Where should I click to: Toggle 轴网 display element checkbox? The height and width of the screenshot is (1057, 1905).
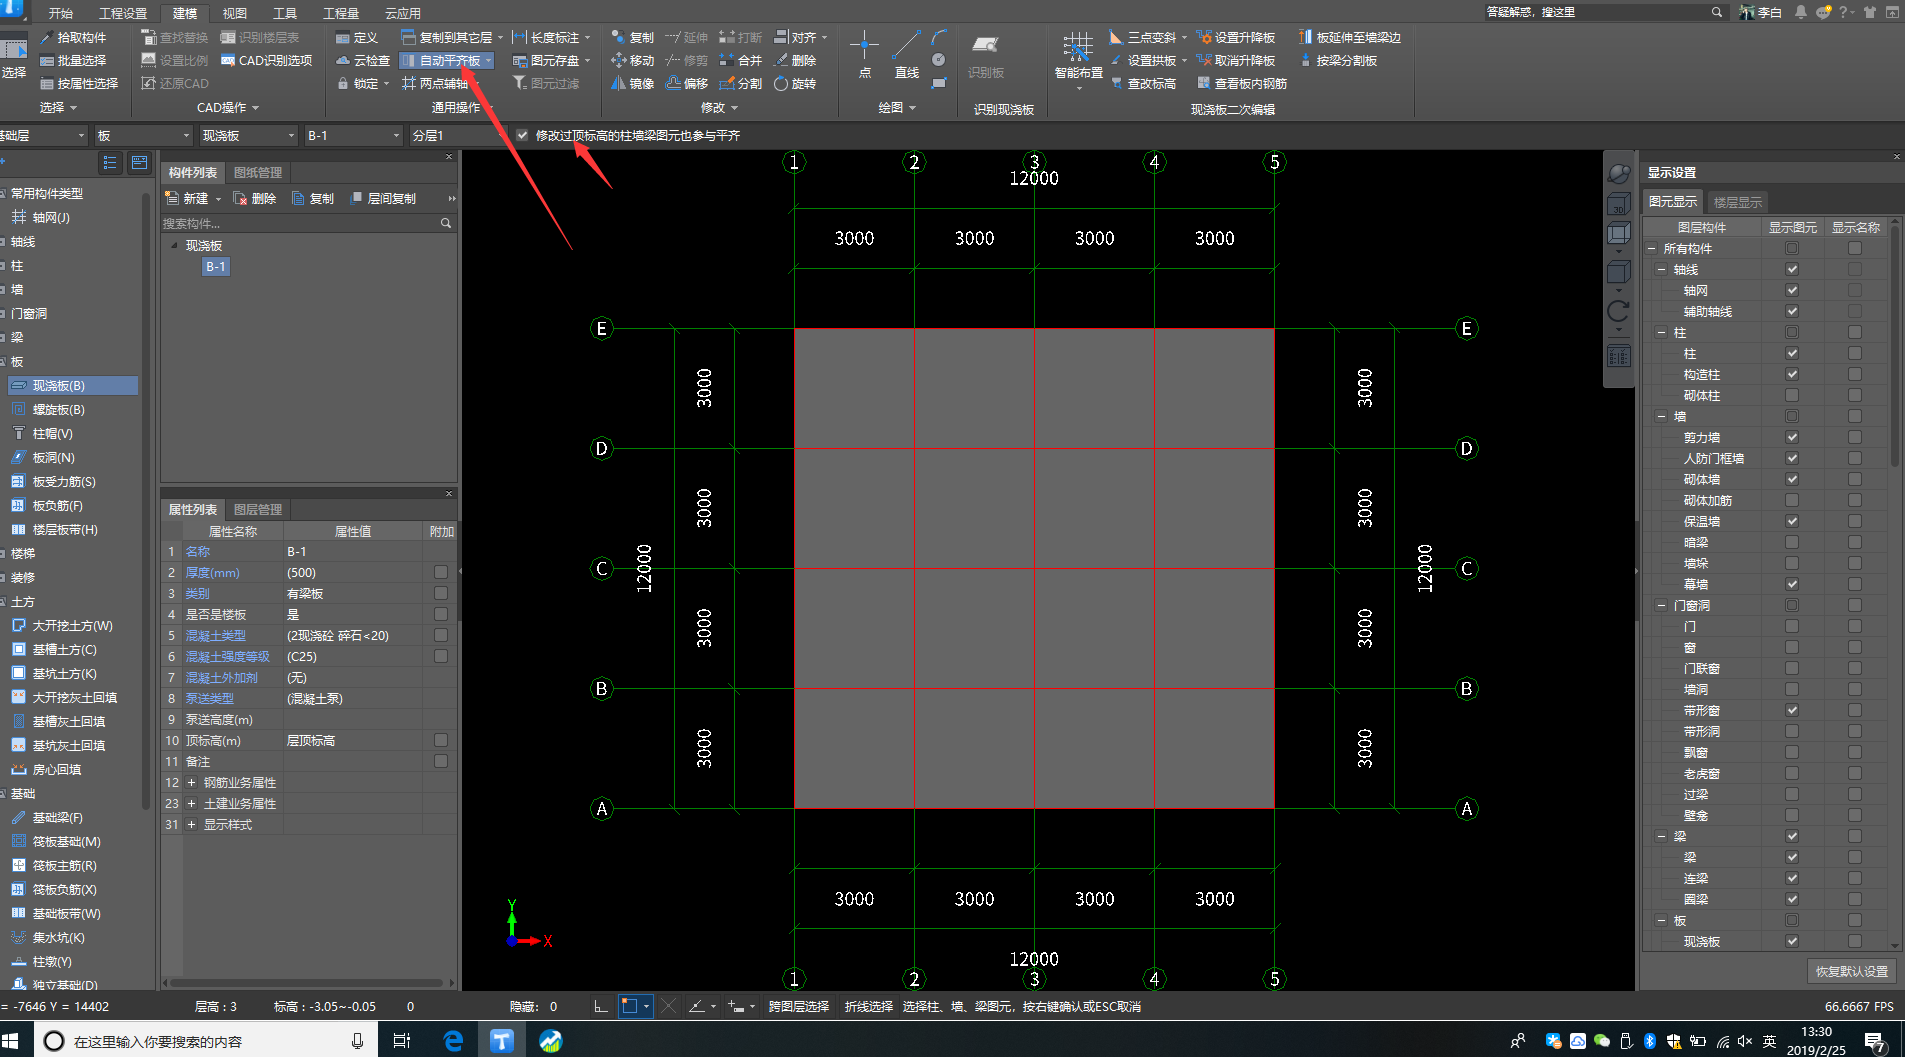1792,290
